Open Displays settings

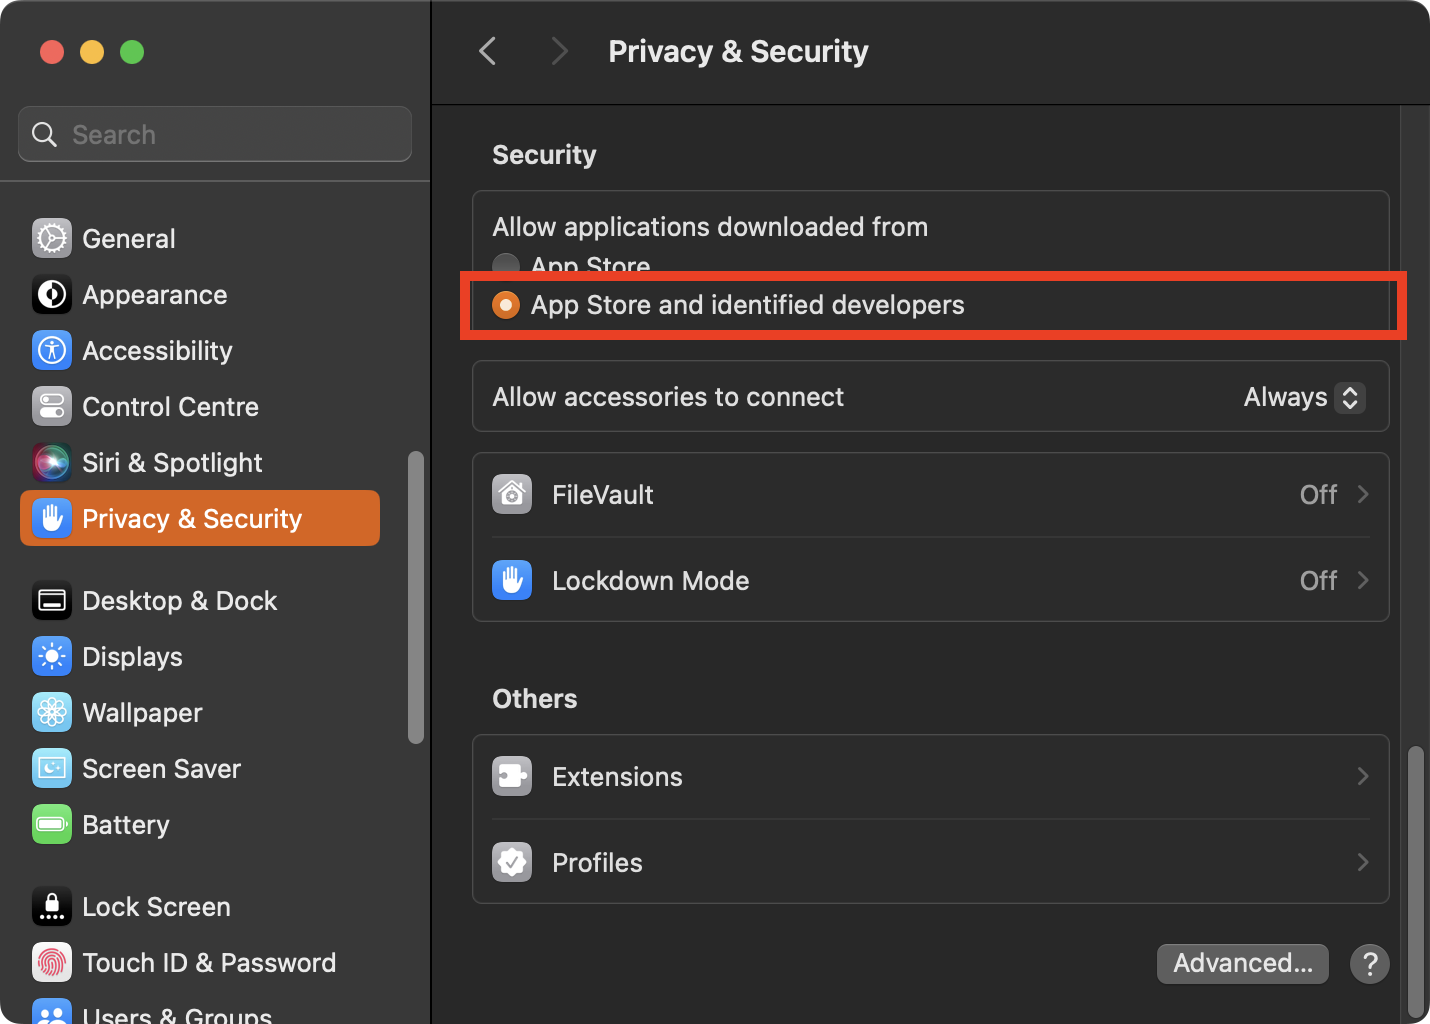200,656
